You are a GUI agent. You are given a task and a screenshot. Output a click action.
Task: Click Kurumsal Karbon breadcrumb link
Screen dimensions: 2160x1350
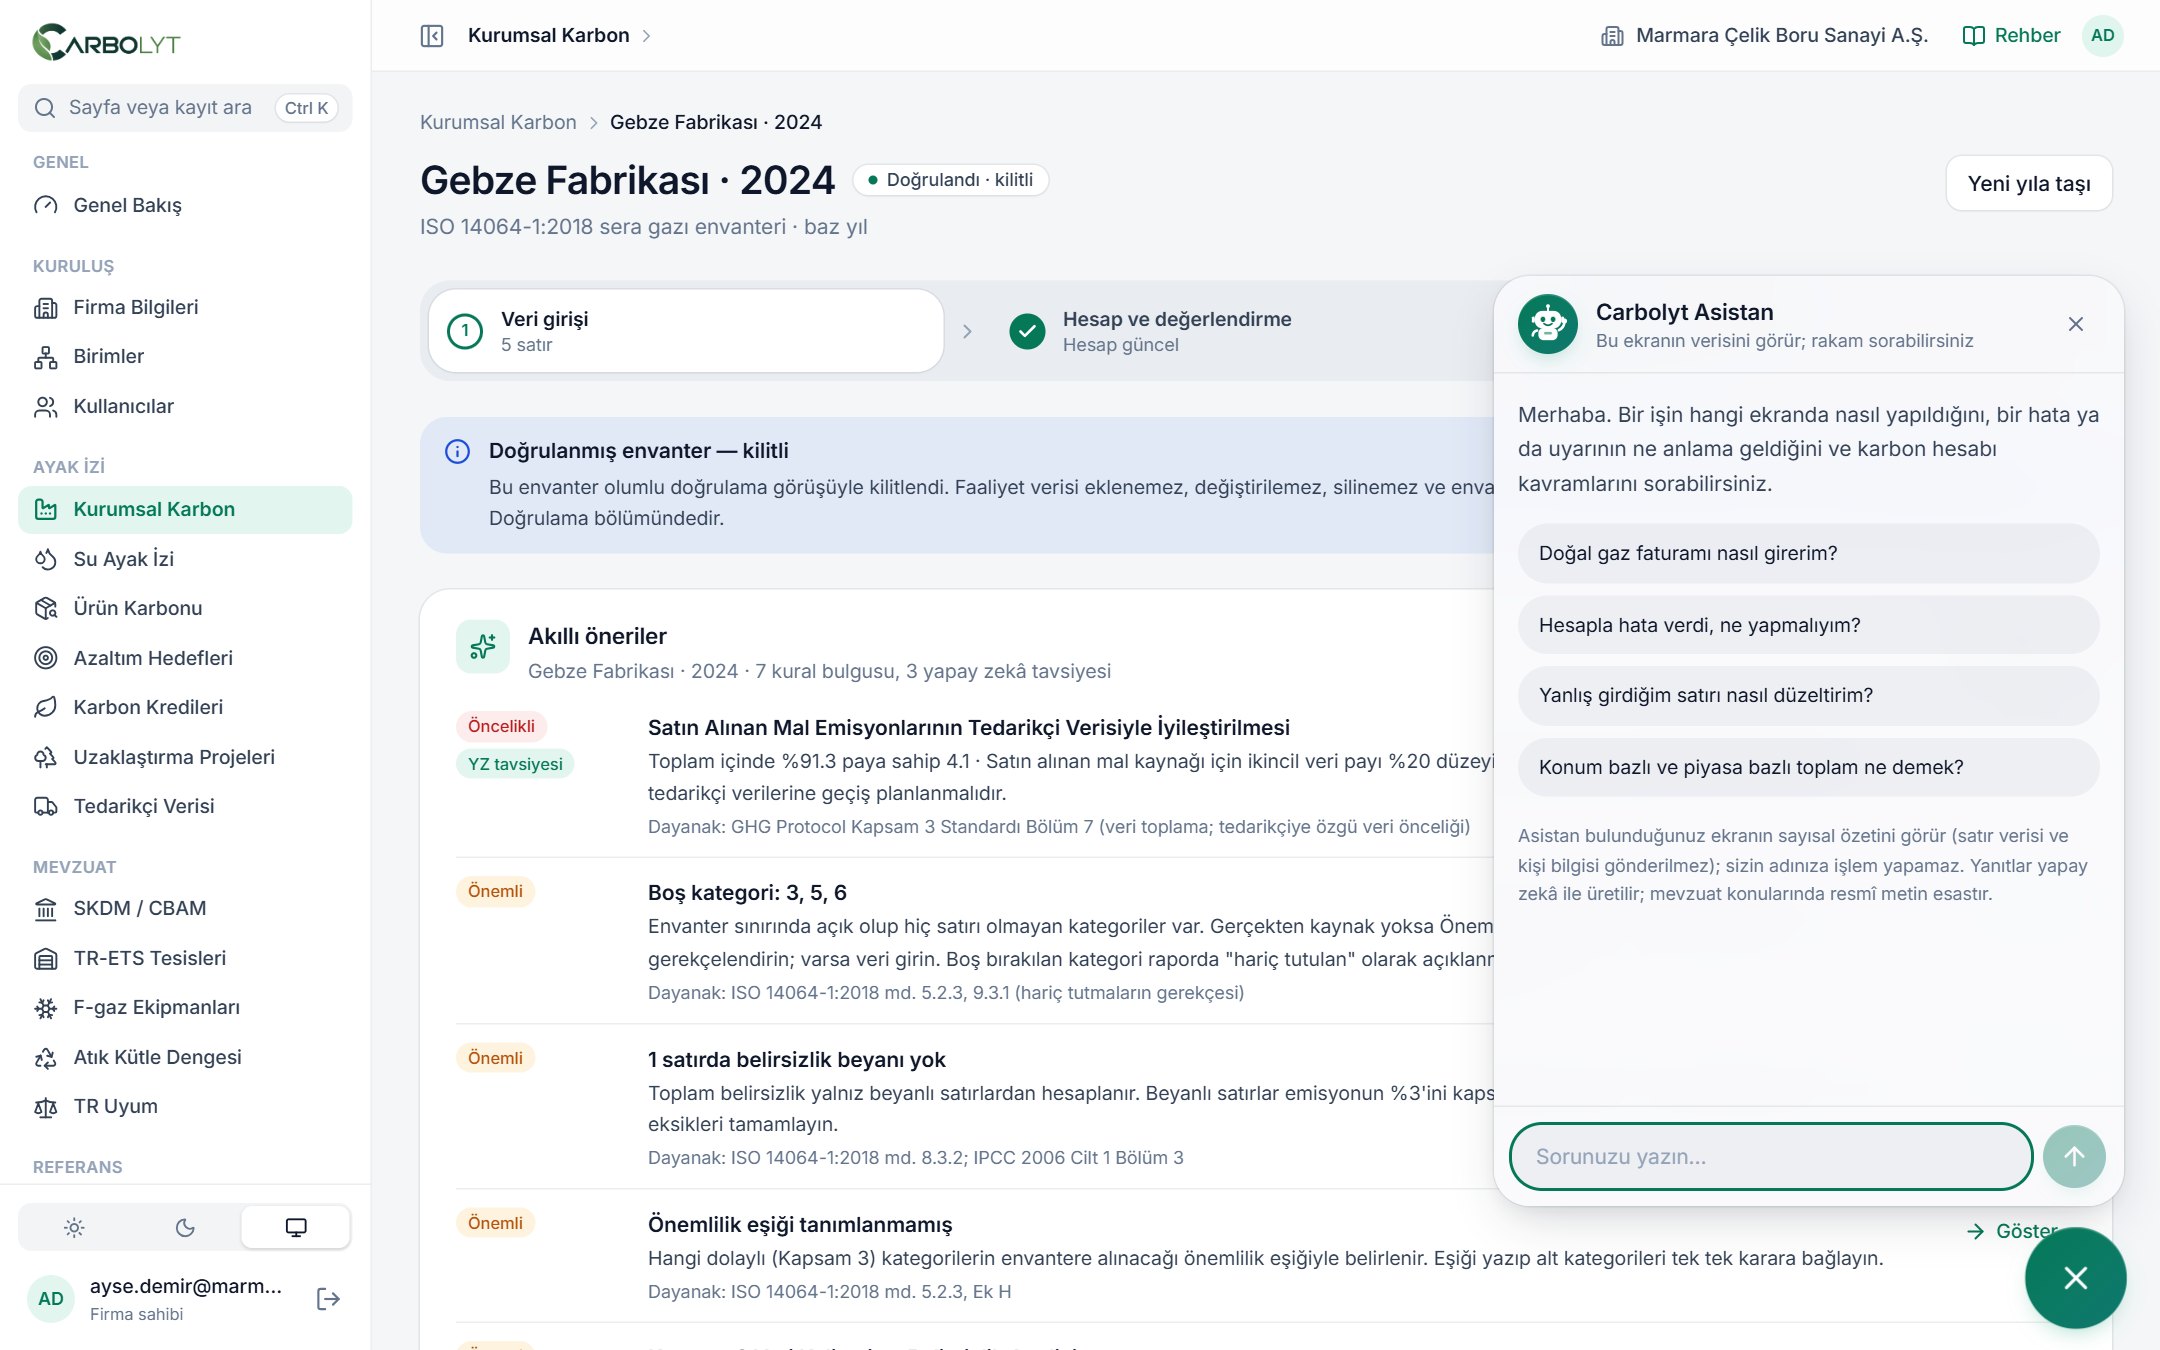(498, 122)
